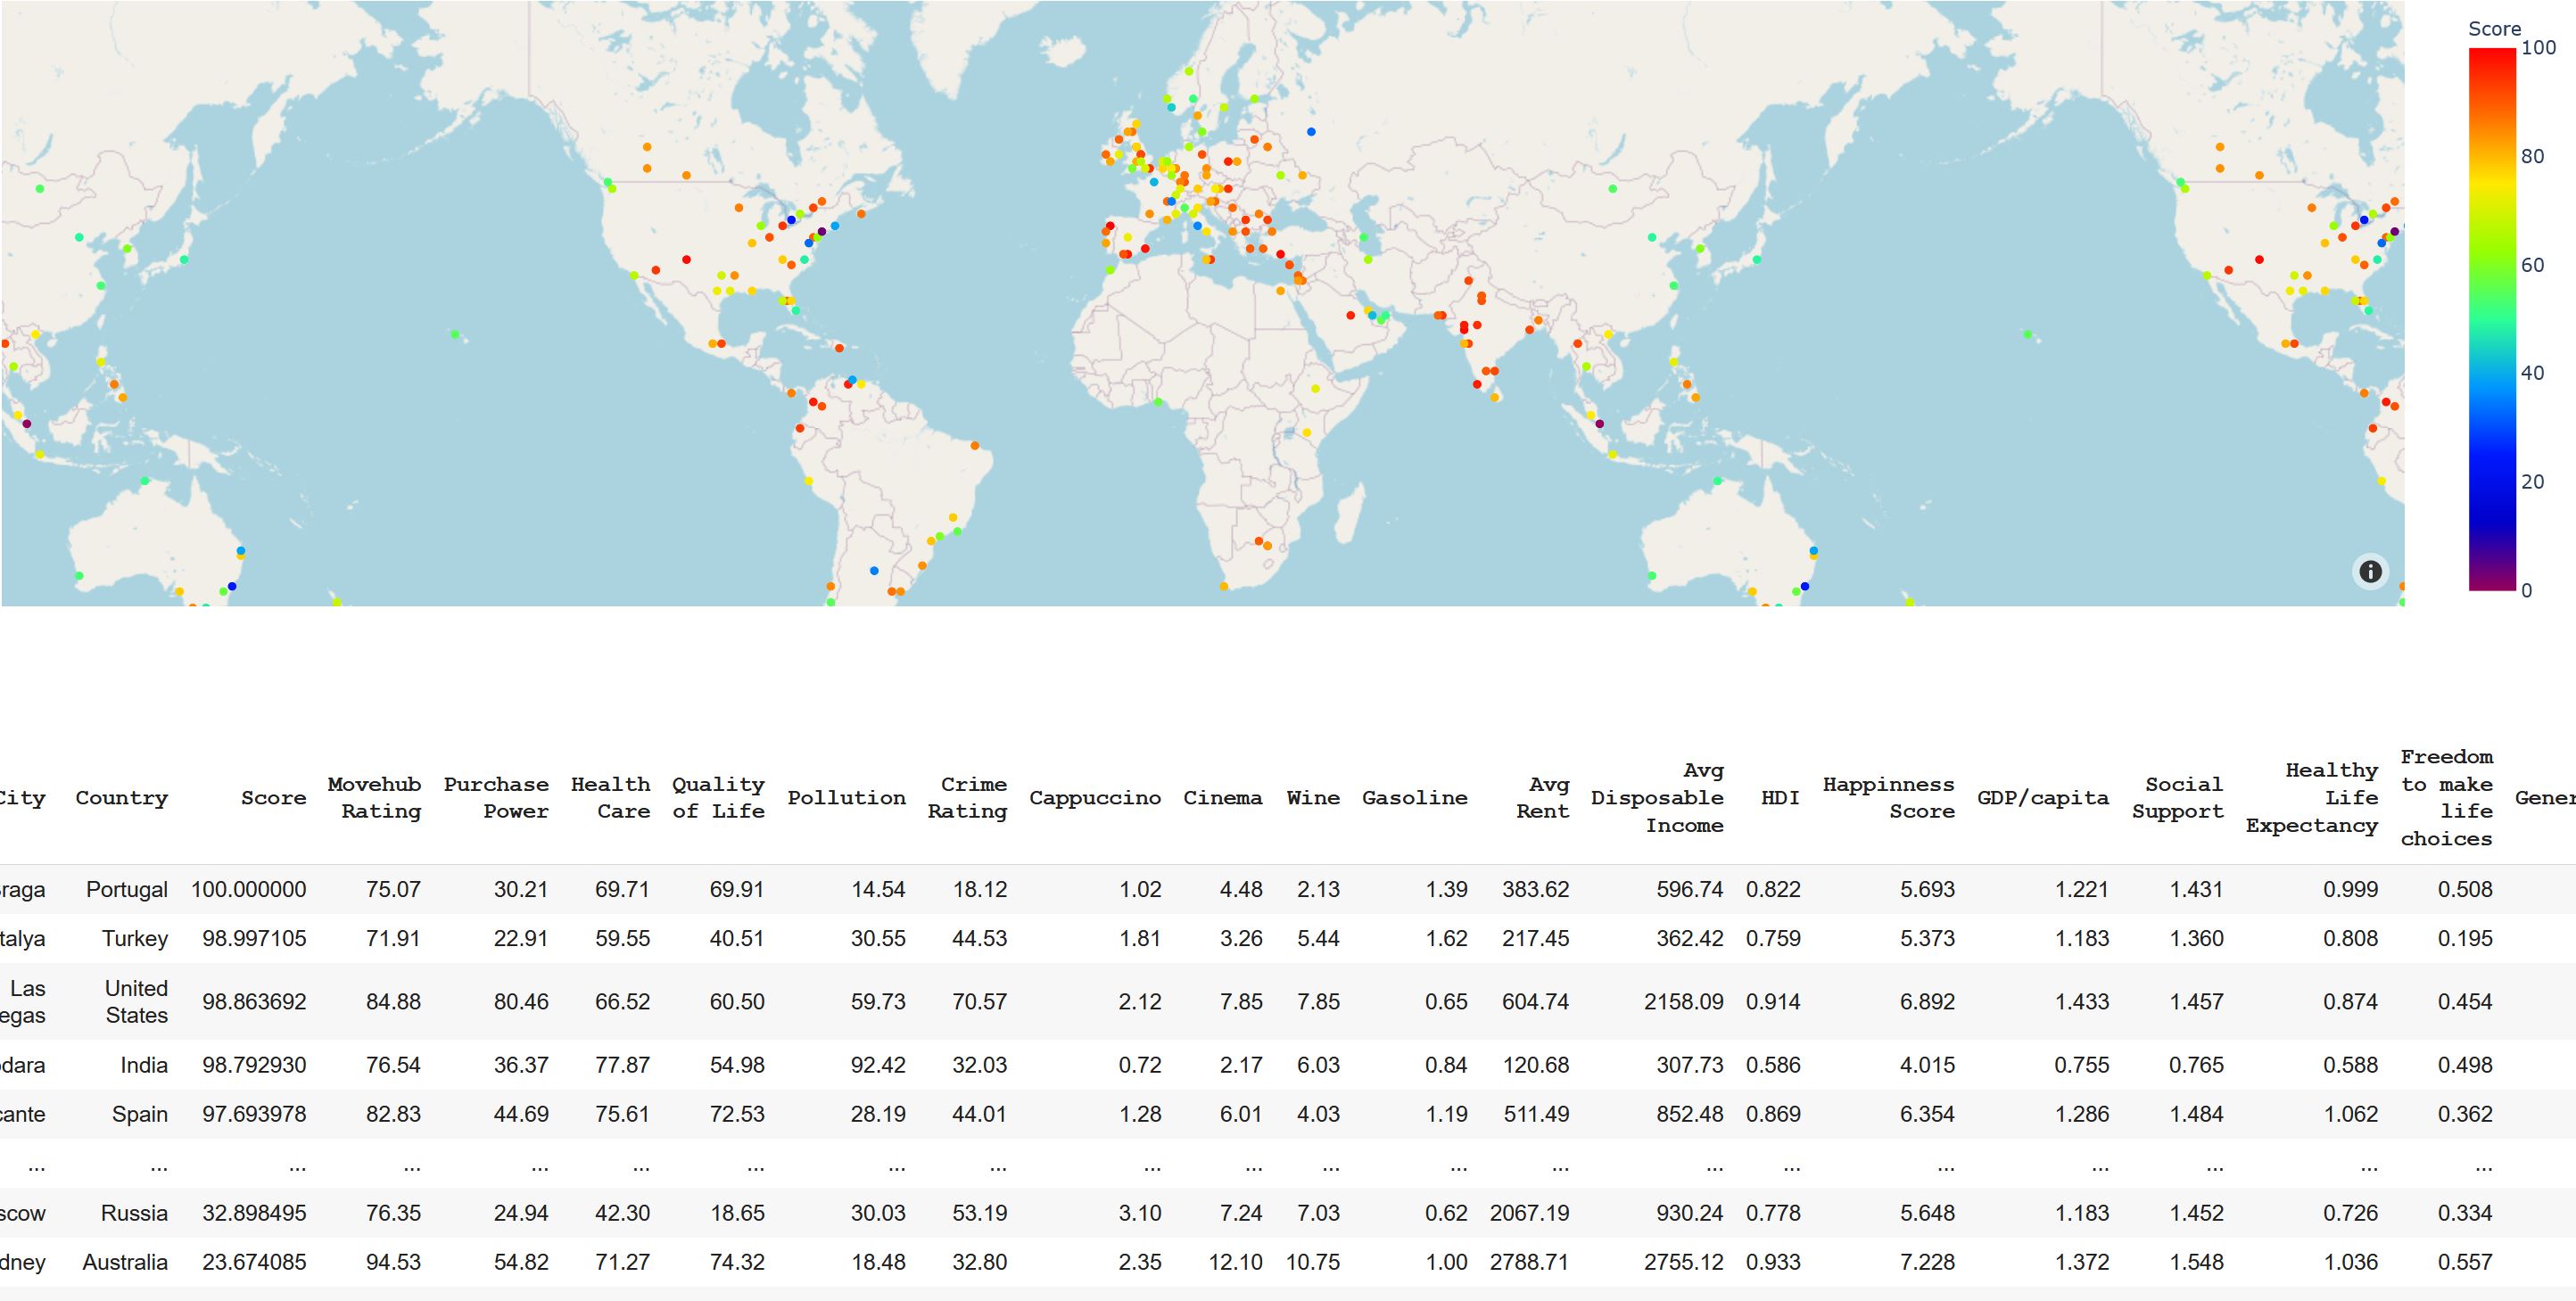Click the map attribution info icon
The height and width of the screenshot is (1301, 2576).
2370,571
